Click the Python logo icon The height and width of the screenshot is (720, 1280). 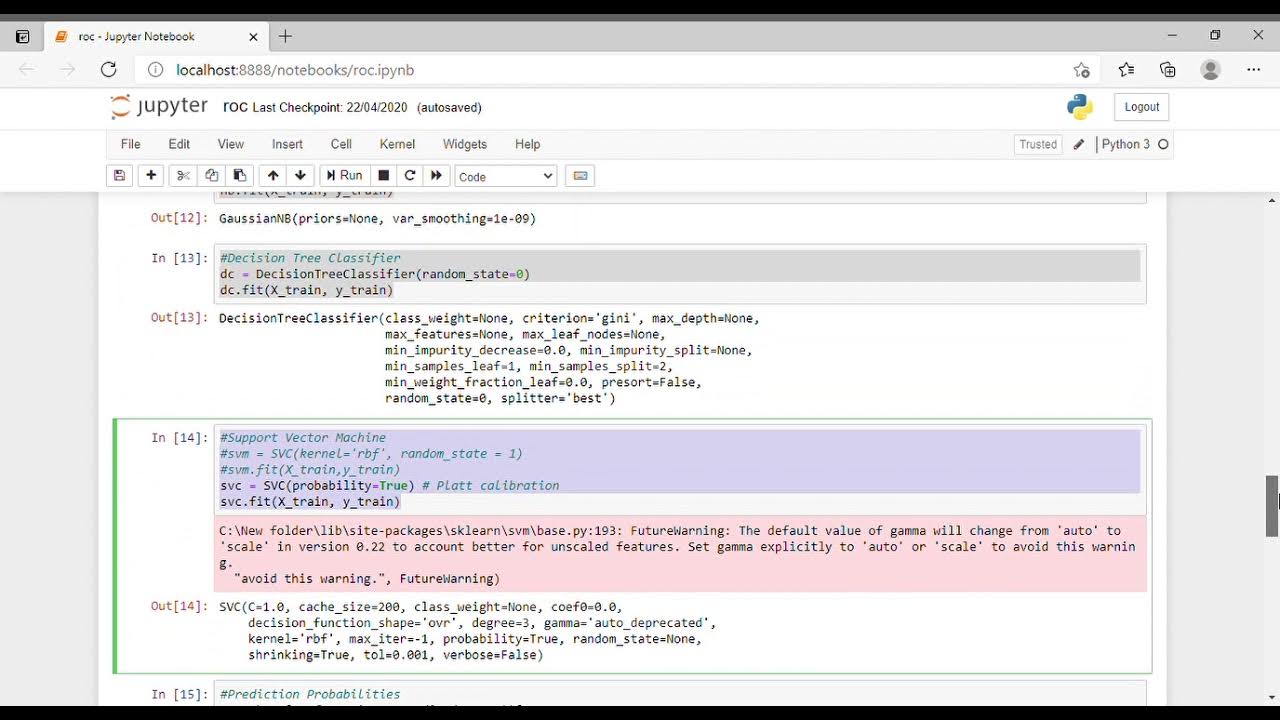[1079, 107]
